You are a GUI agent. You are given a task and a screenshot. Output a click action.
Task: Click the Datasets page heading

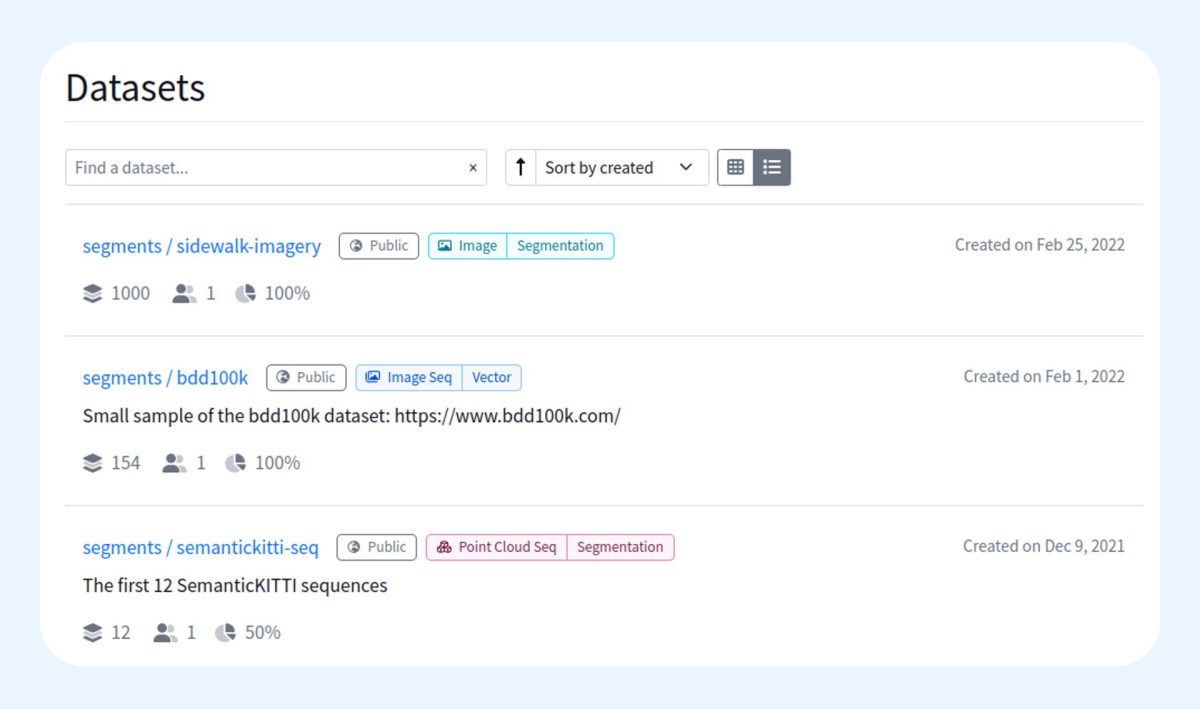(136, 88)
